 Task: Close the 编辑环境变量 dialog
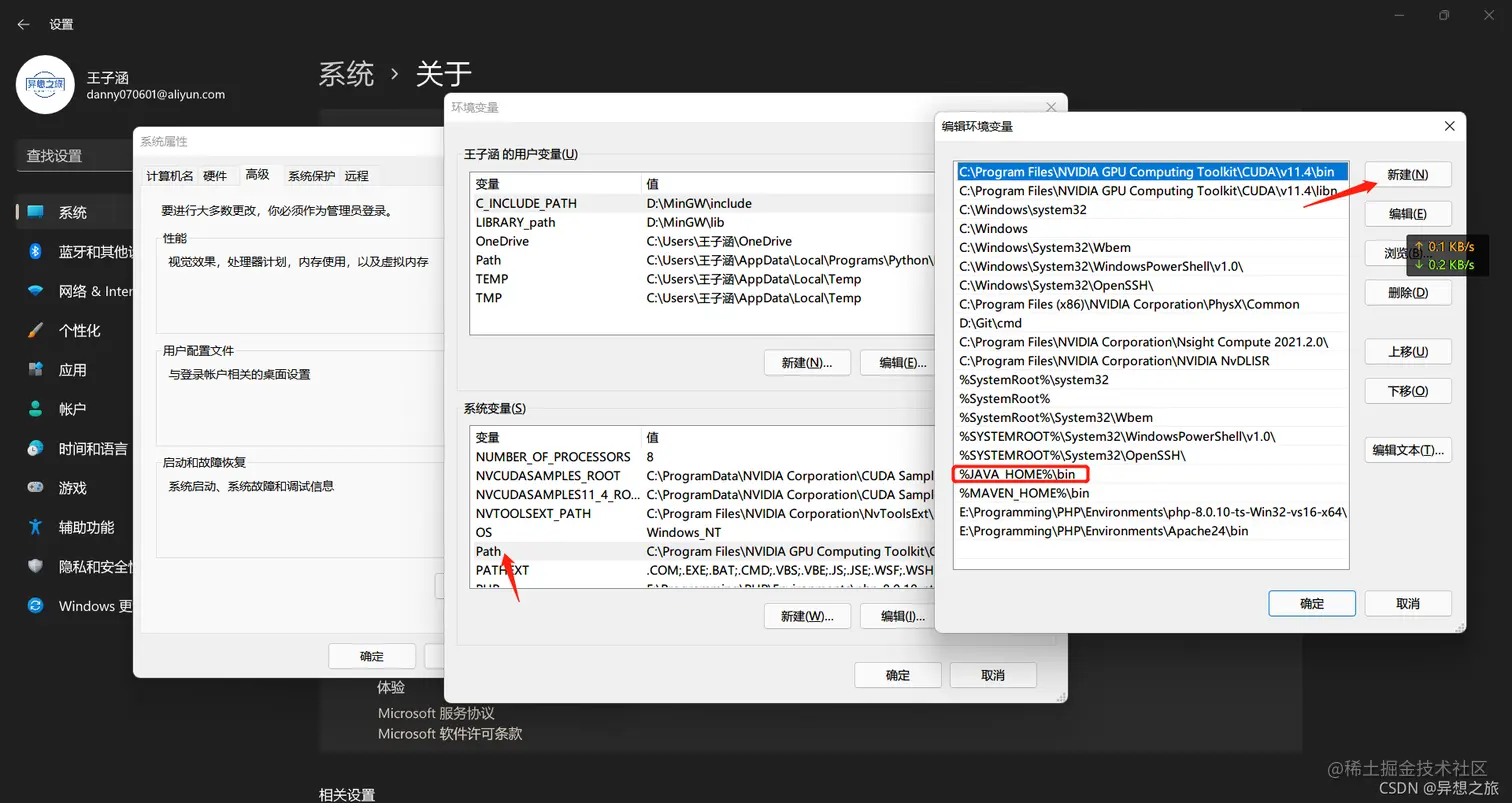[x=1449, y=126]
